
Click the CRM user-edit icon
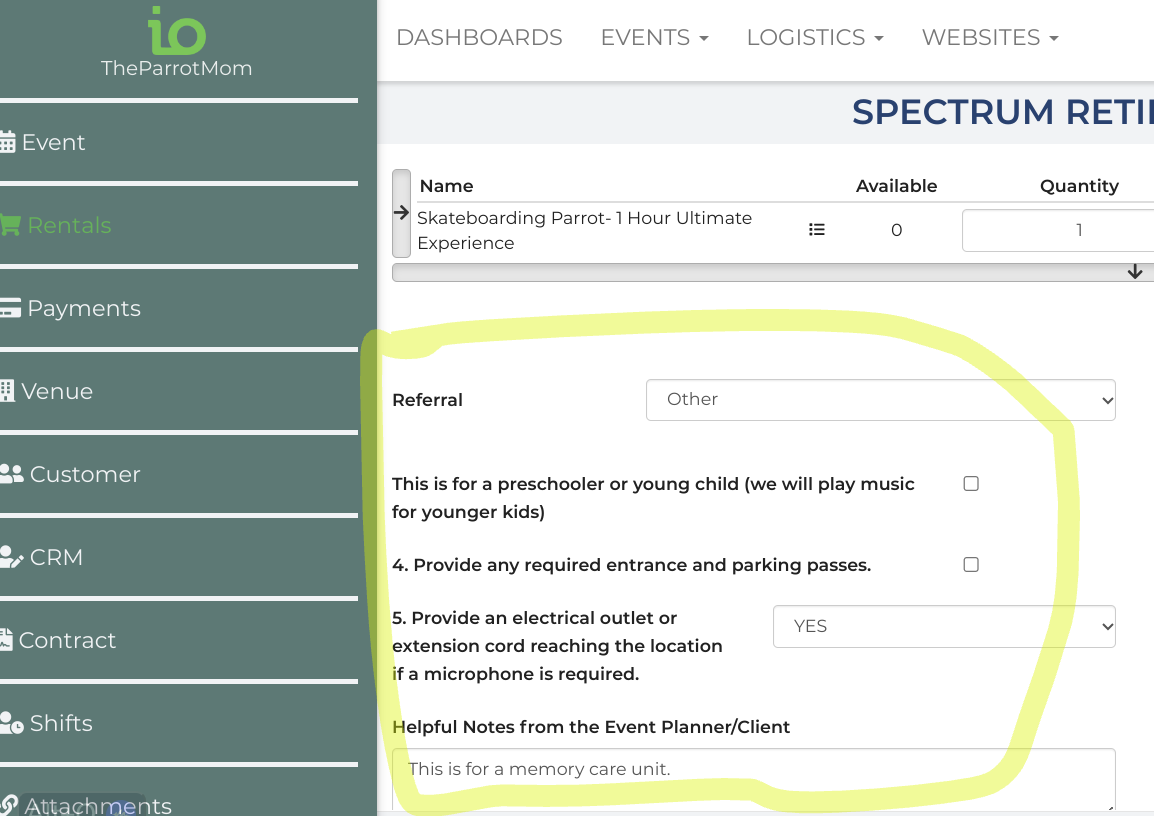coord(12,557)
